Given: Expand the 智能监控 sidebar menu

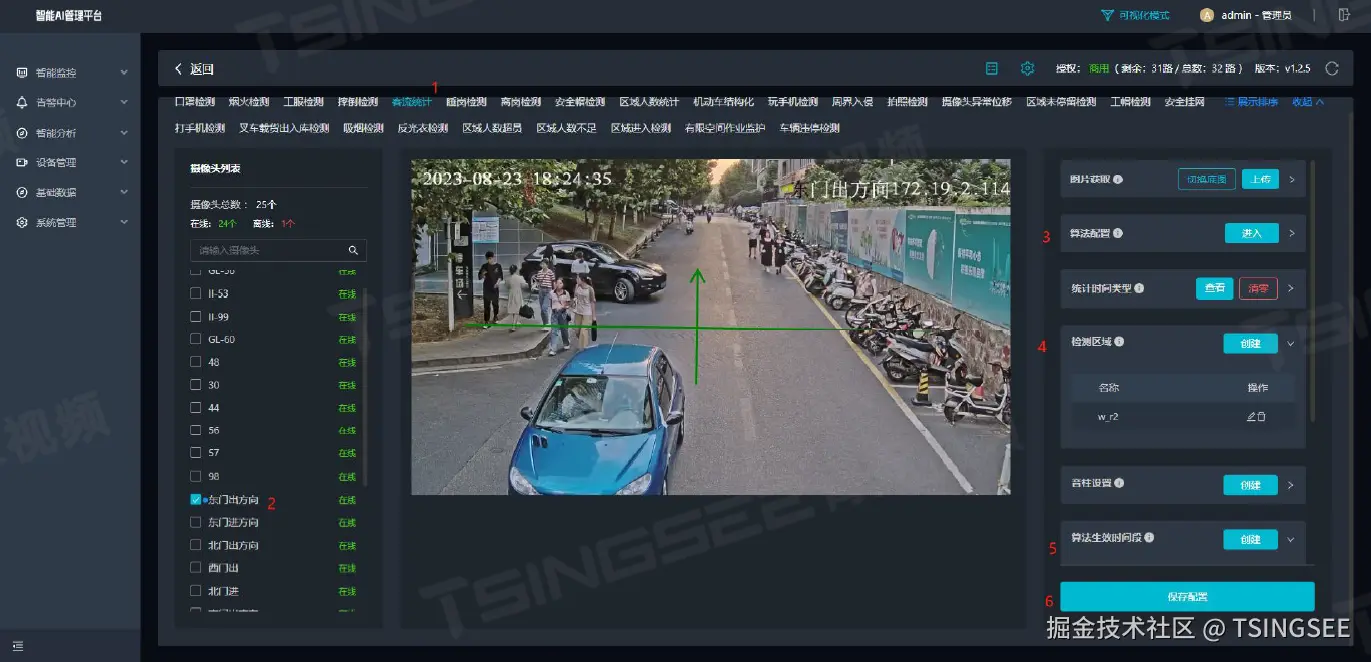Looking at the screenshot, I should [124, 73].
